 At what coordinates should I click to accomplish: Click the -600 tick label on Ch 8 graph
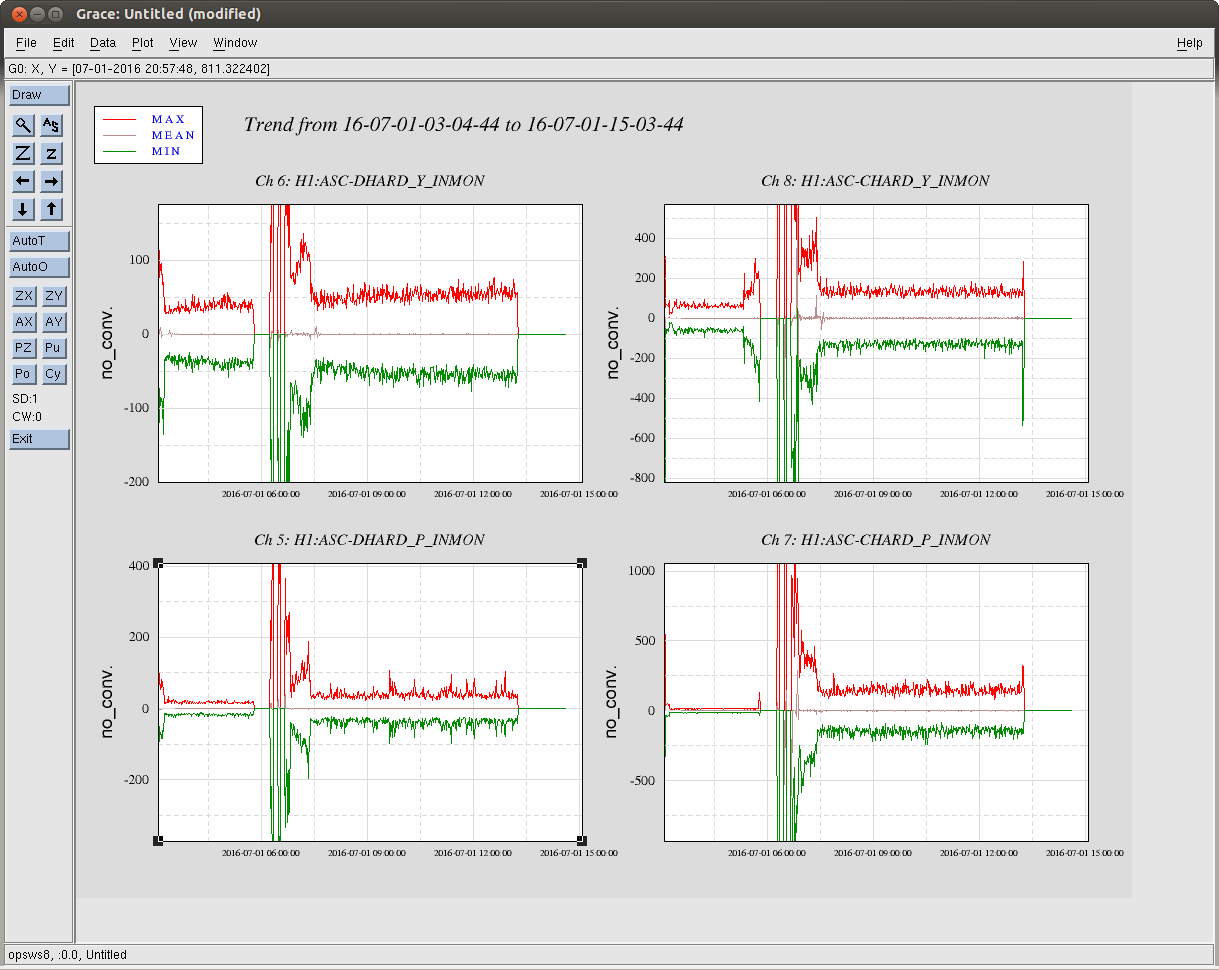(x=642, y=438)
